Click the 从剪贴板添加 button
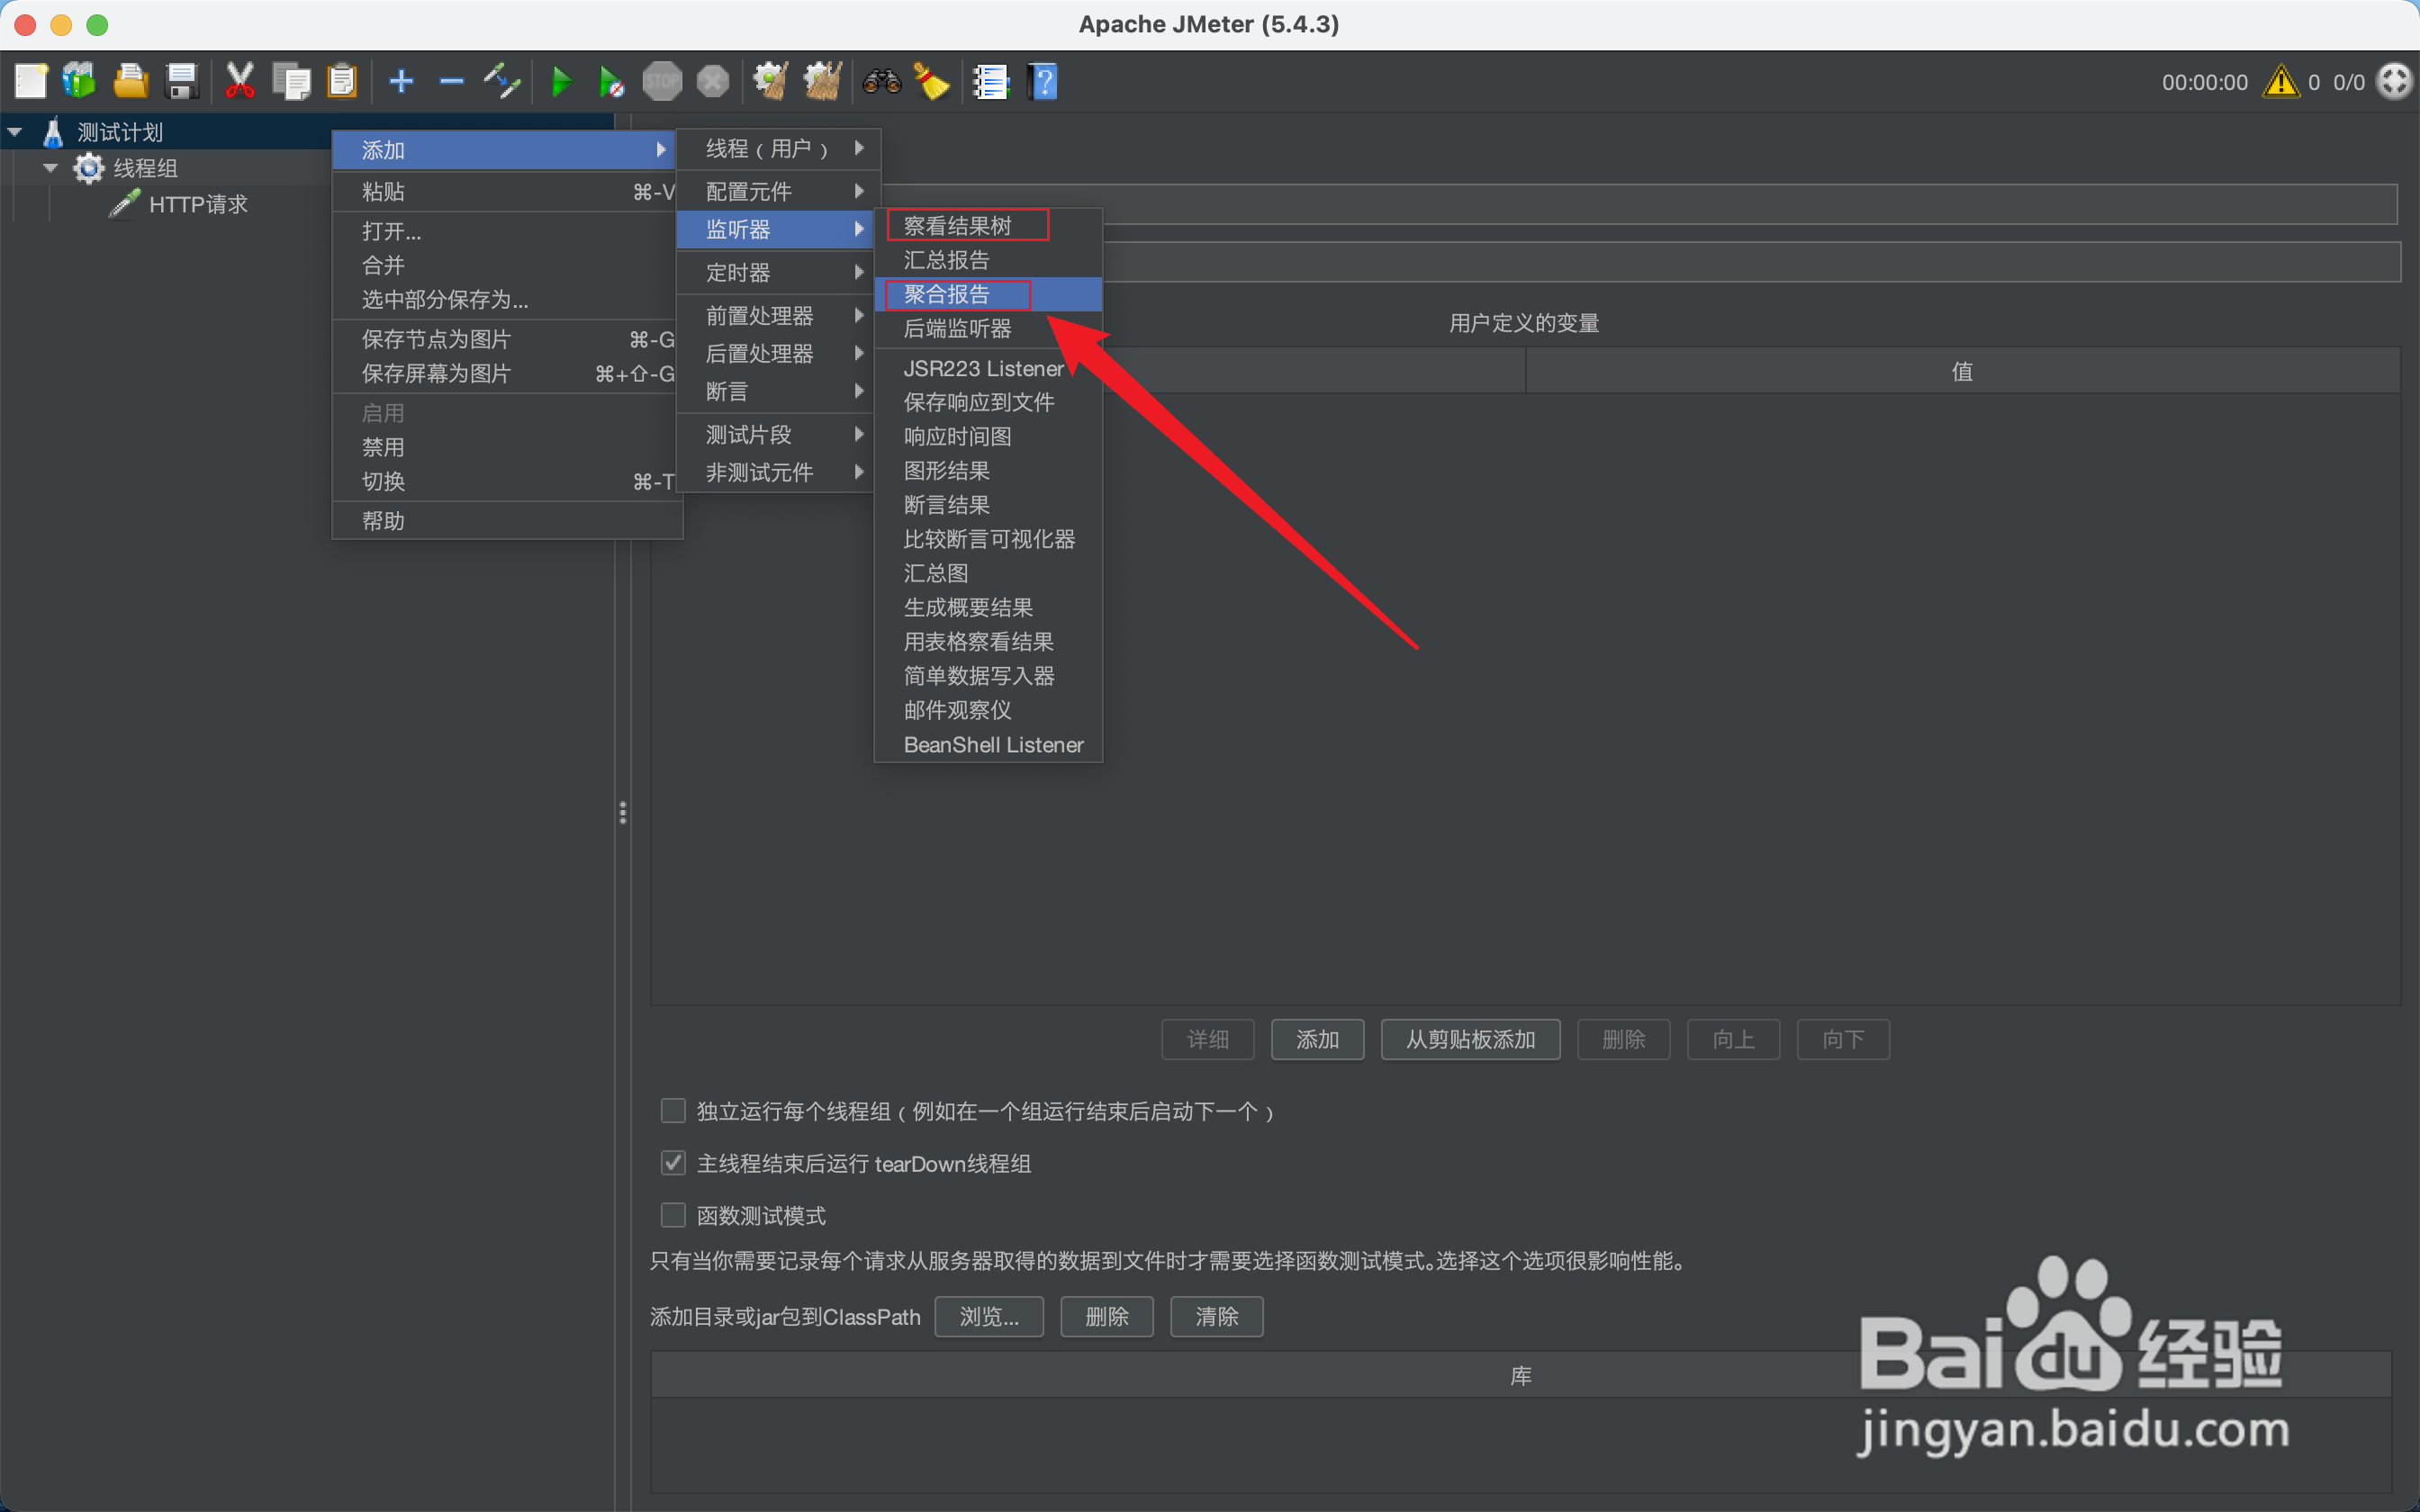Image resolution: width=2420 pixels, height=1512 pixels. (x=1469, y=1039)
